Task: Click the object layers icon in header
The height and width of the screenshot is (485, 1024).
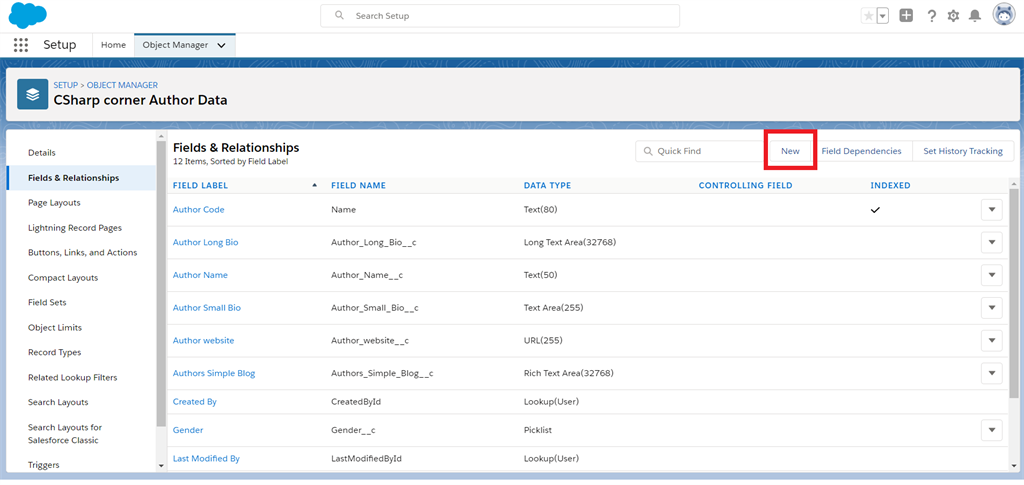Action: point(33,94)
